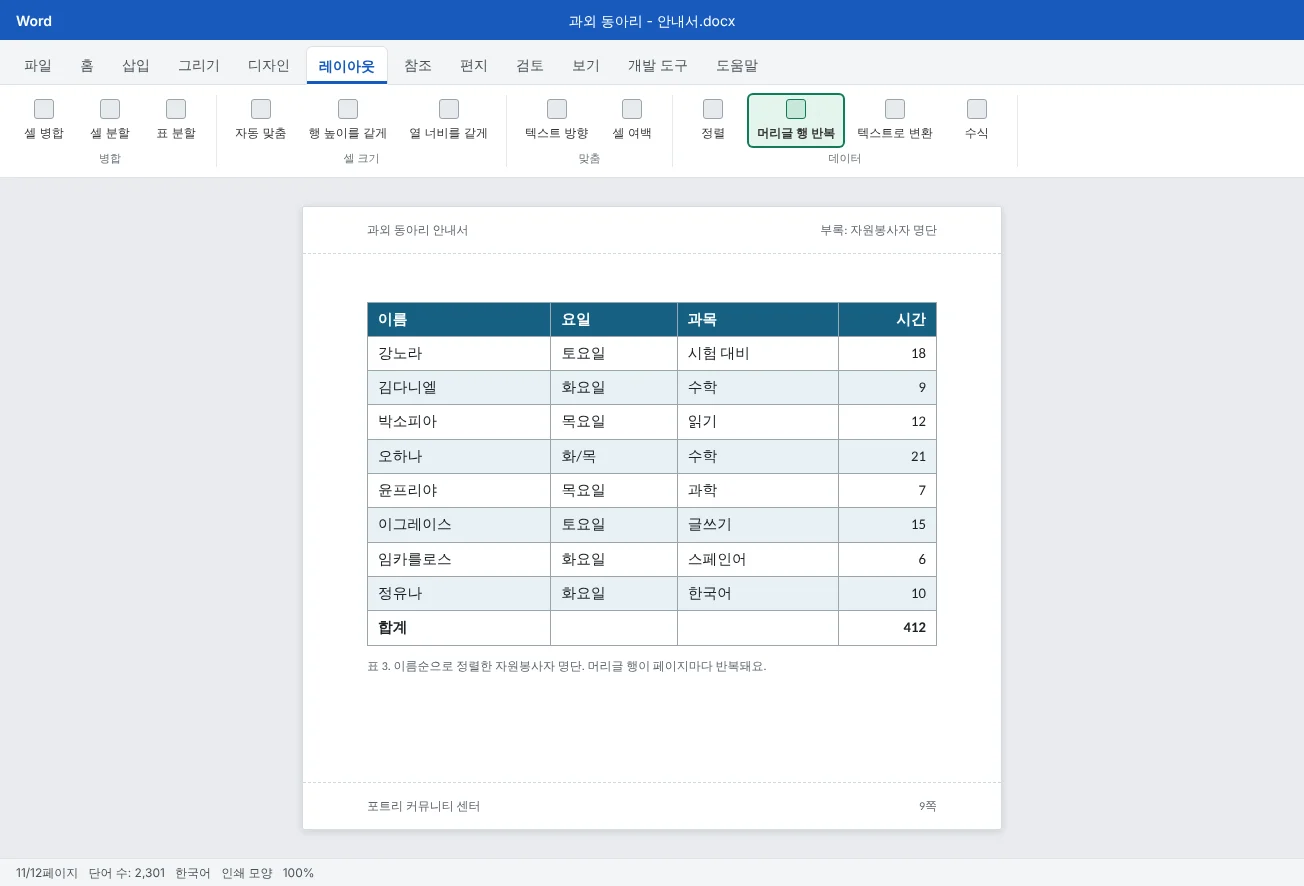This screenshot has width=1304, height=886.
Task: Click the 요일 header cell
Action: coord(614,320)
